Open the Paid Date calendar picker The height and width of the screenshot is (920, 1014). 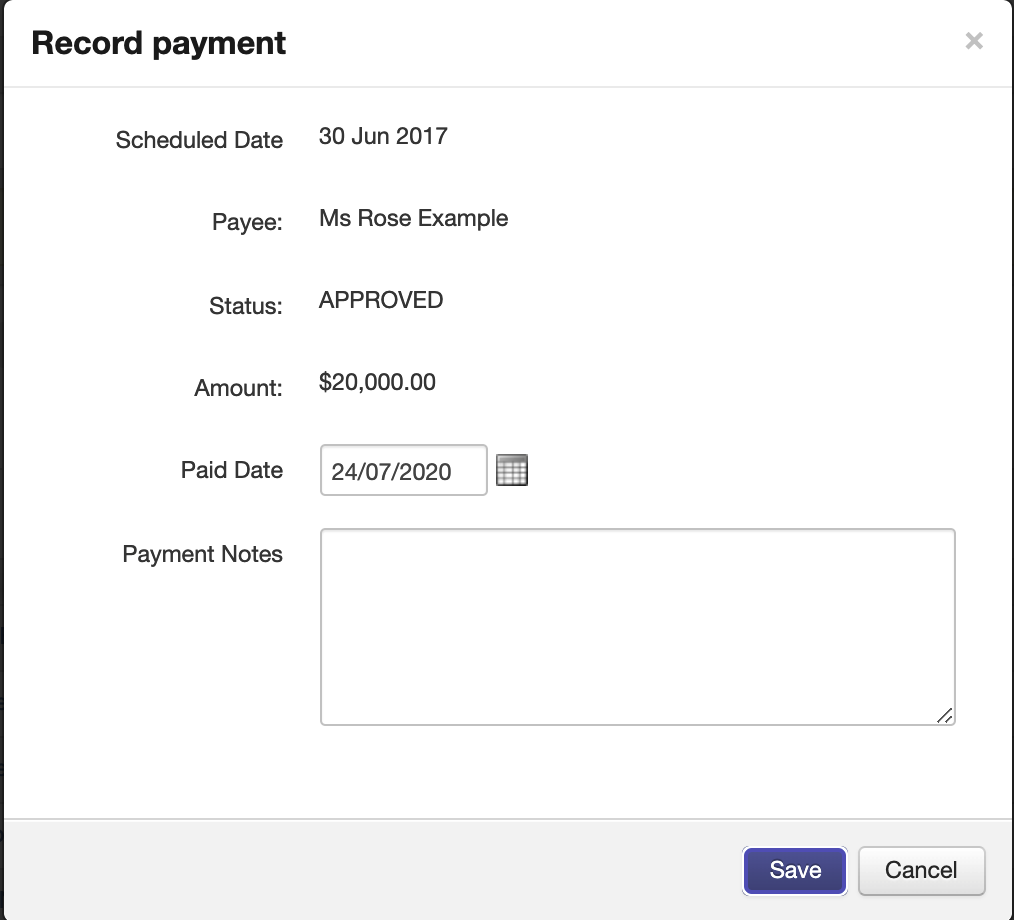pos(512,470)
